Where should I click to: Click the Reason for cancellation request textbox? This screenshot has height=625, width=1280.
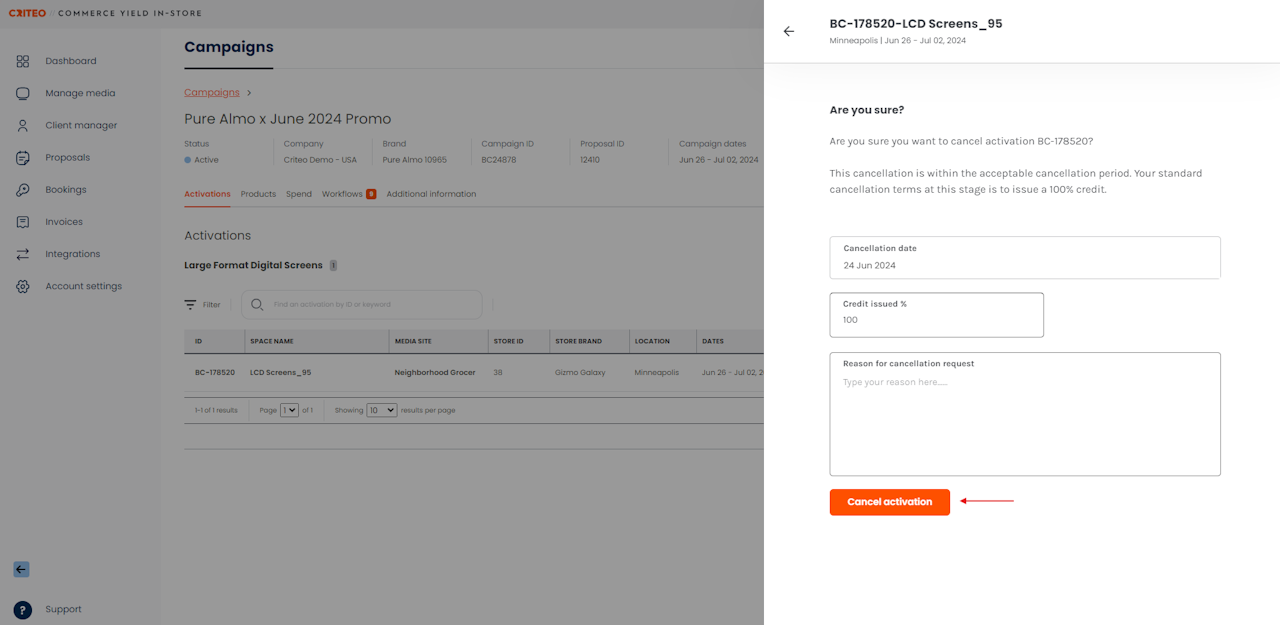coord(1025,422)
